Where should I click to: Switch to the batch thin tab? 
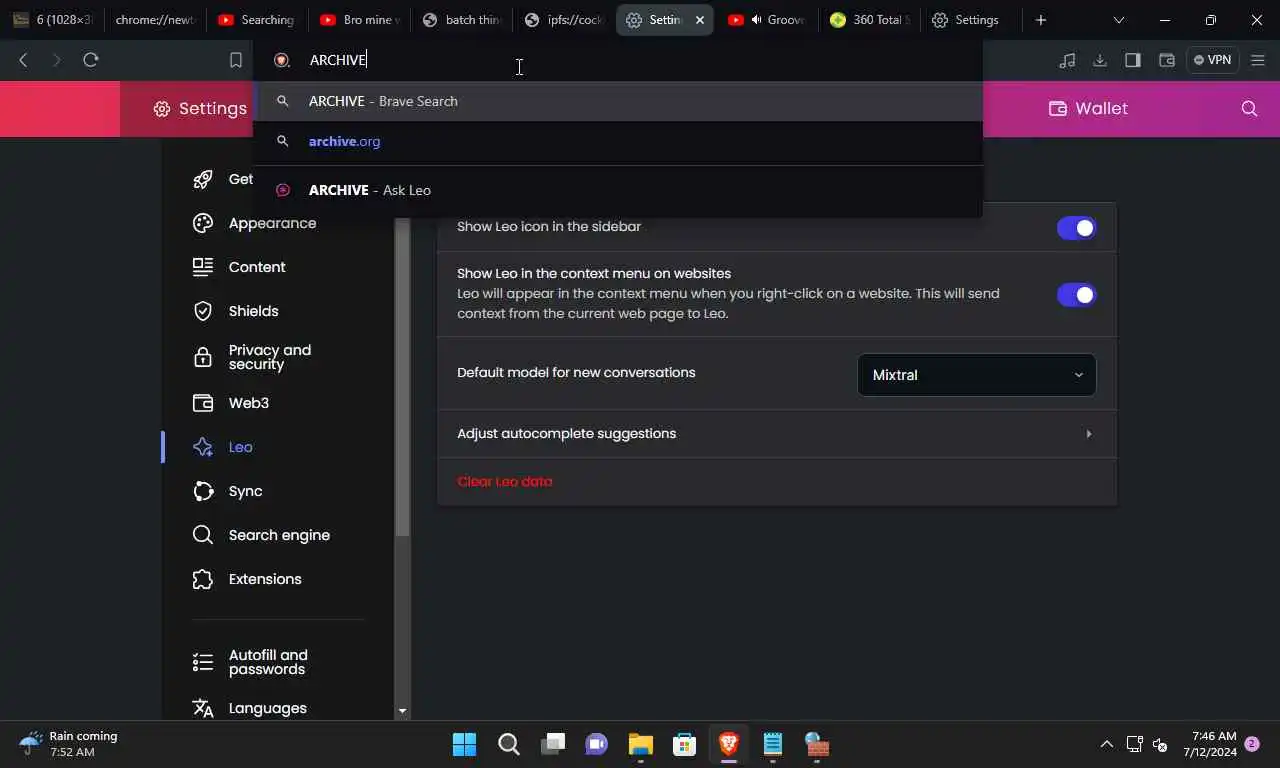462,20
